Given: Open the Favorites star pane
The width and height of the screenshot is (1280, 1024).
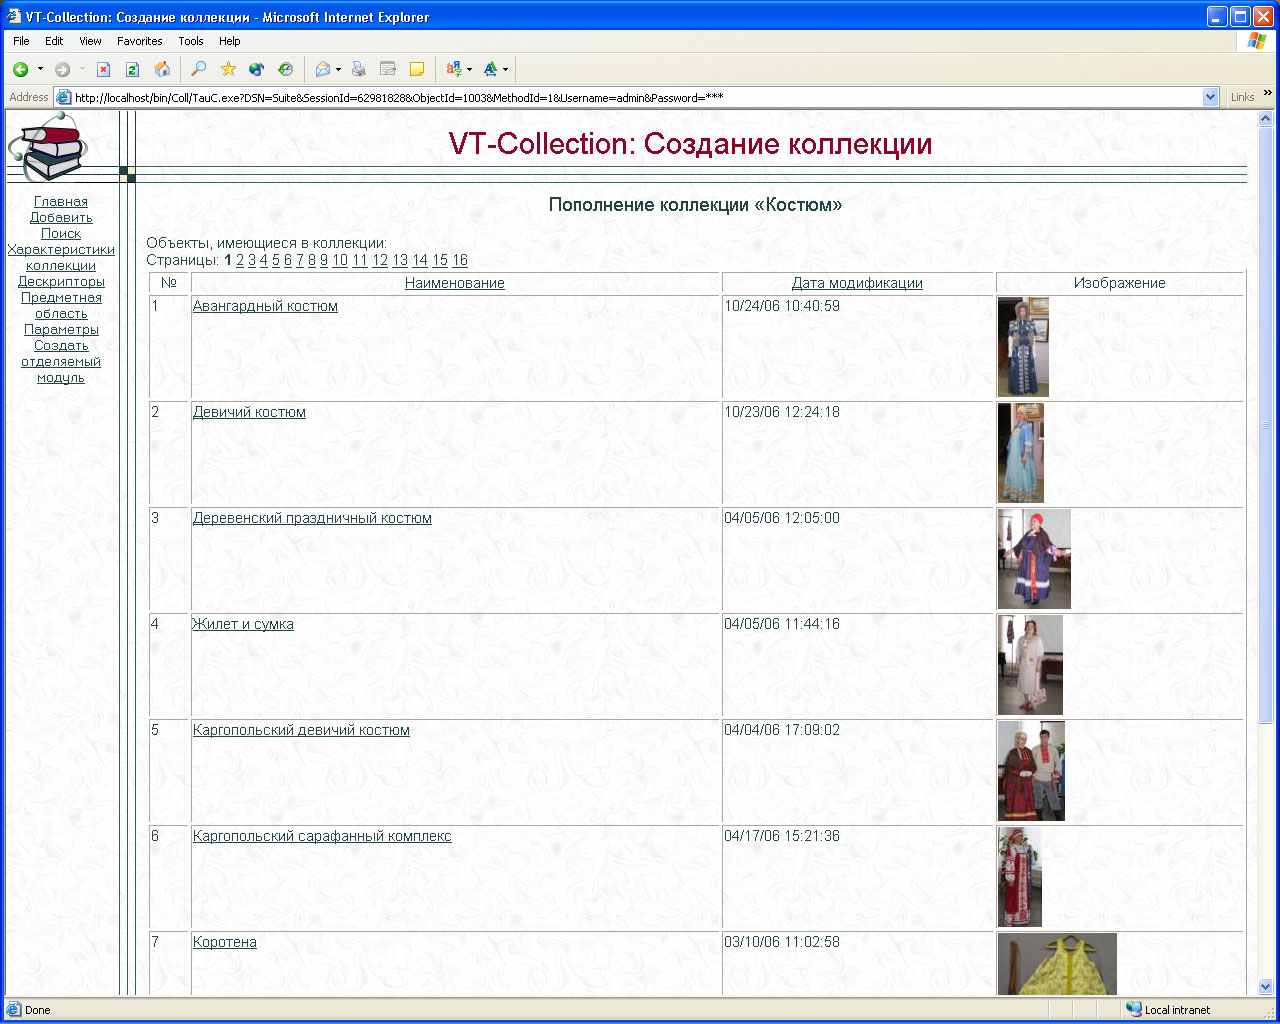Looking at the screenshot, I should [x=228, y=69].
